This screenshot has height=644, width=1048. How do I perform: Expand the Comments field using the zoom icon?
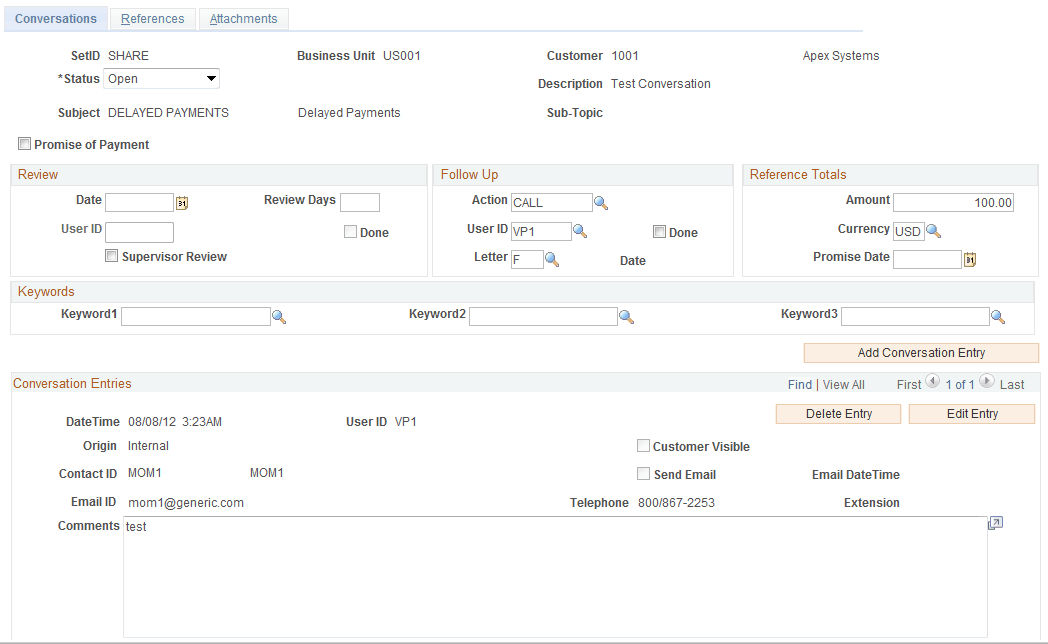[995, 522]
